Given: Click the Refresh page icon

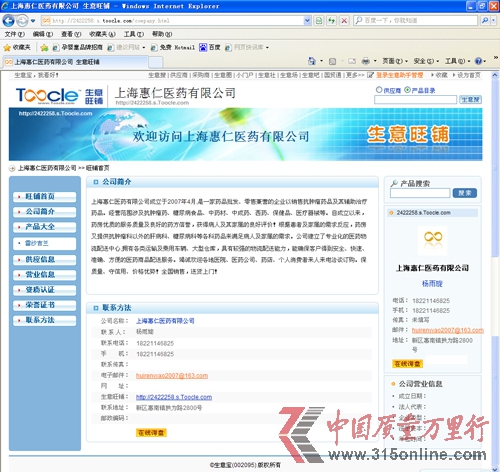Looking at the screenshot, I should [x=331, y=21].
